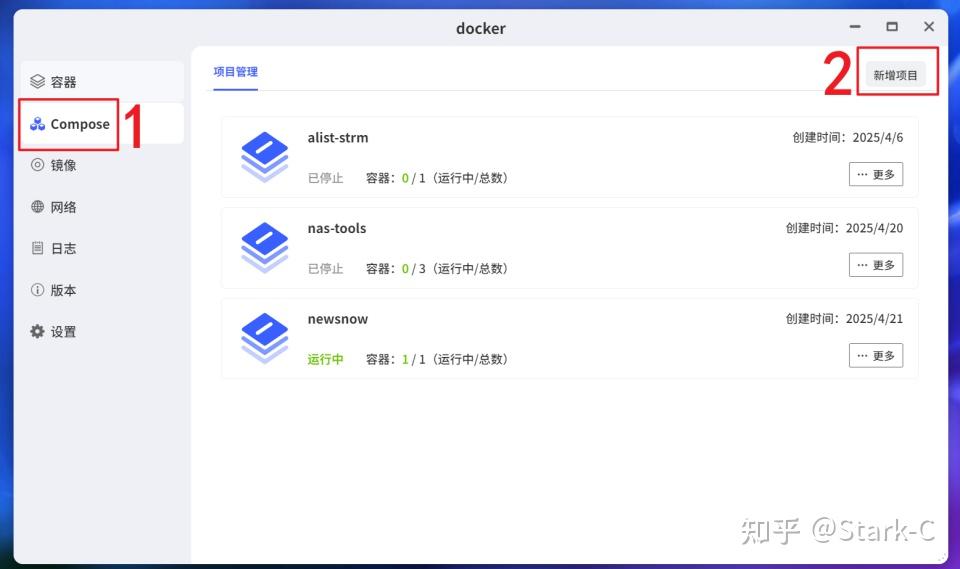Screen dimensions: 960x569
Task: Click creation date 2025/4/6
Action: [x=877, y=137]
